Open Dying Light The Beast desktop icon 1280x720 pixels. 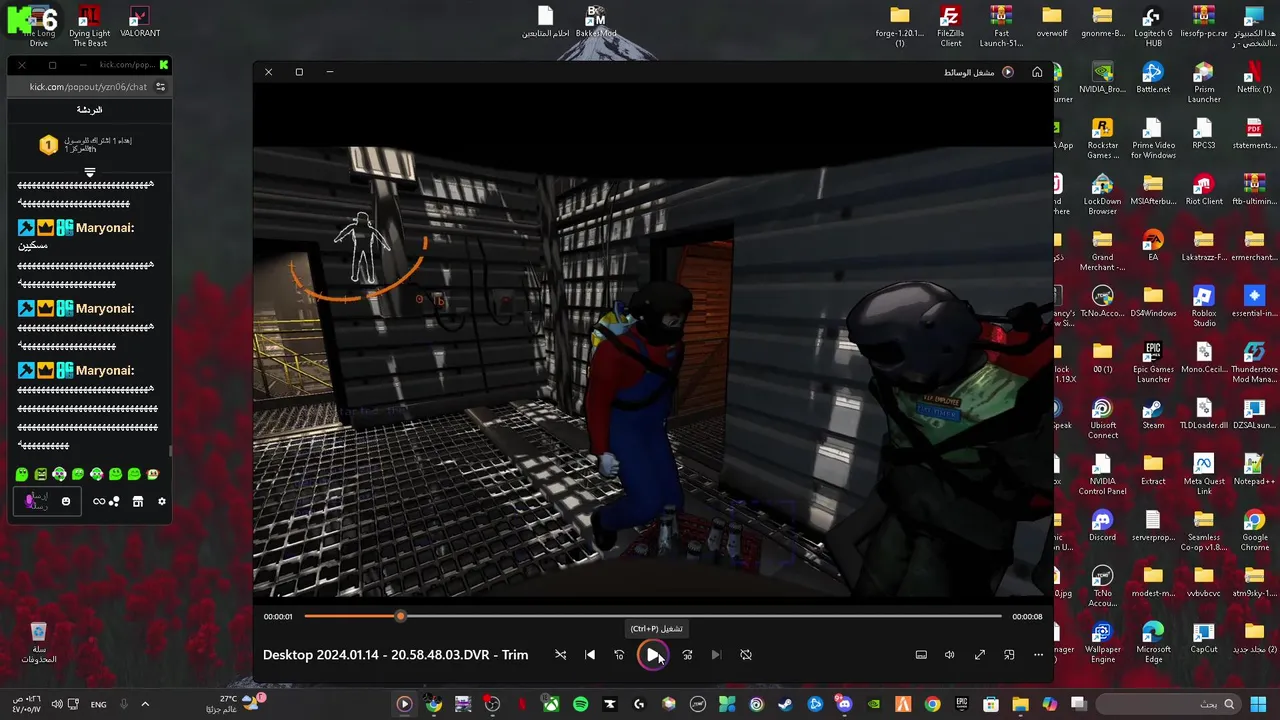[89, 26]
